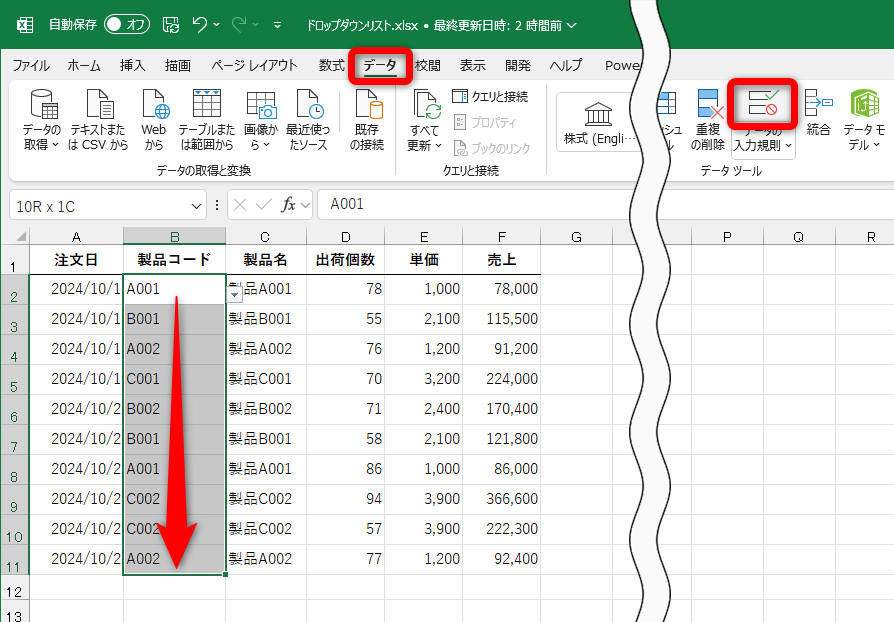Select column F header

(x=501, y=237)
